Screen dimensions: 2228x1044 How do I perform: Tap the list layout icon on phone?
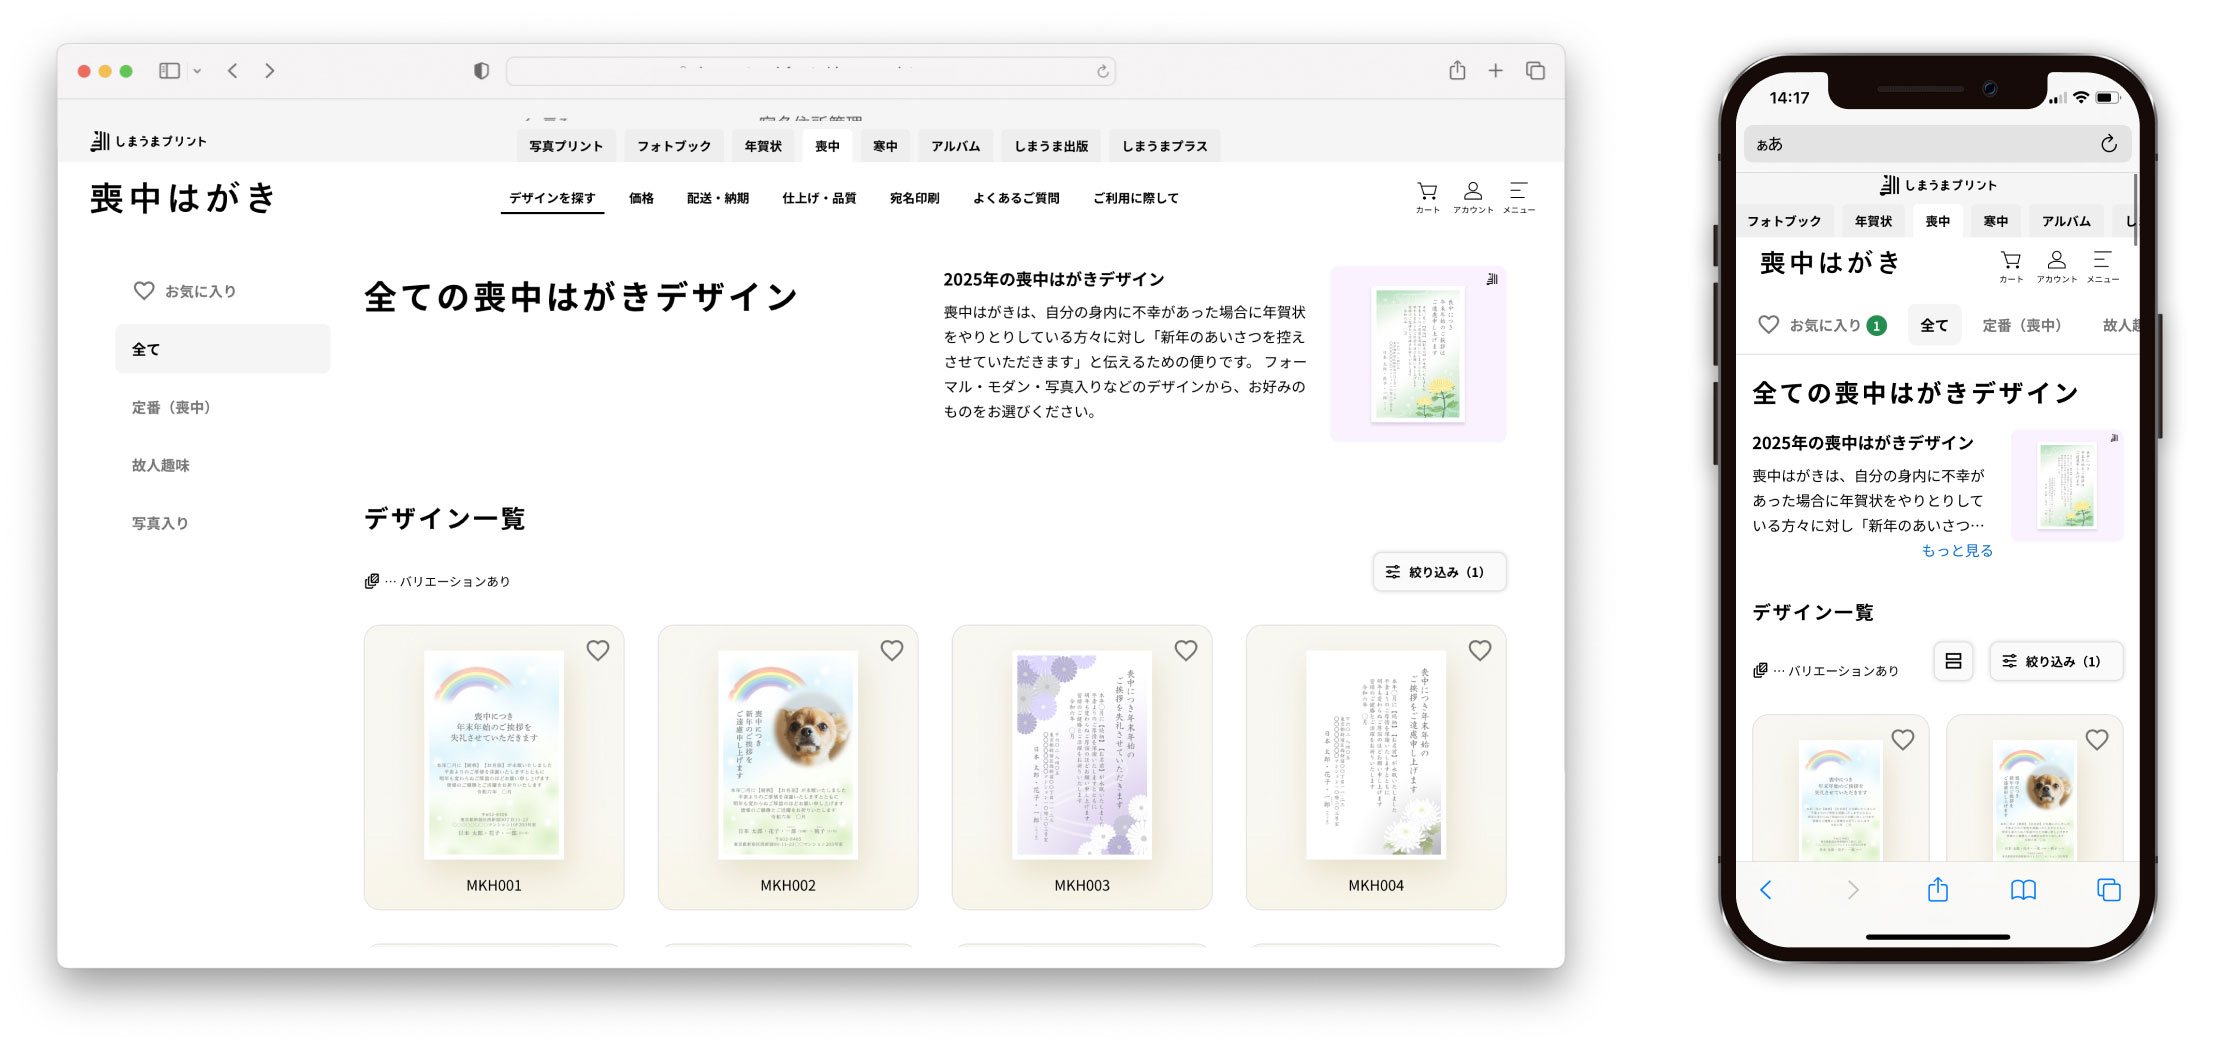(1952, 661)
